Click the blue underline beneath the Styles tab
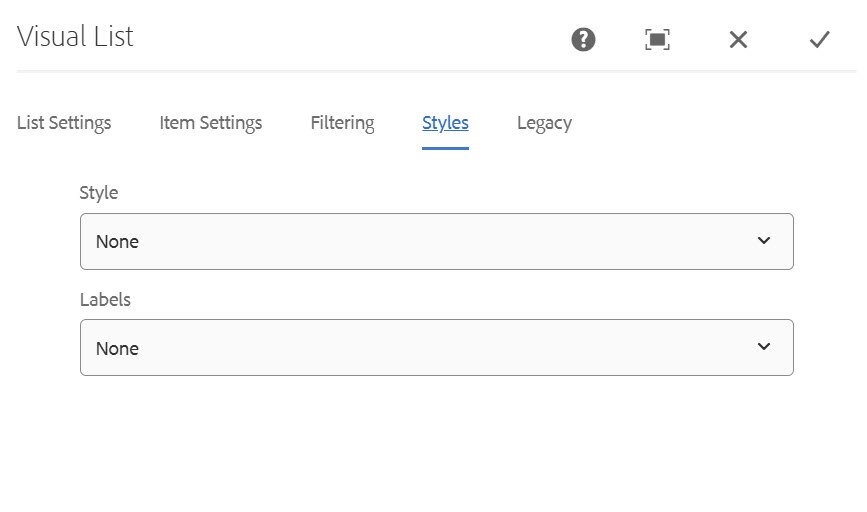 coord(445,148)
